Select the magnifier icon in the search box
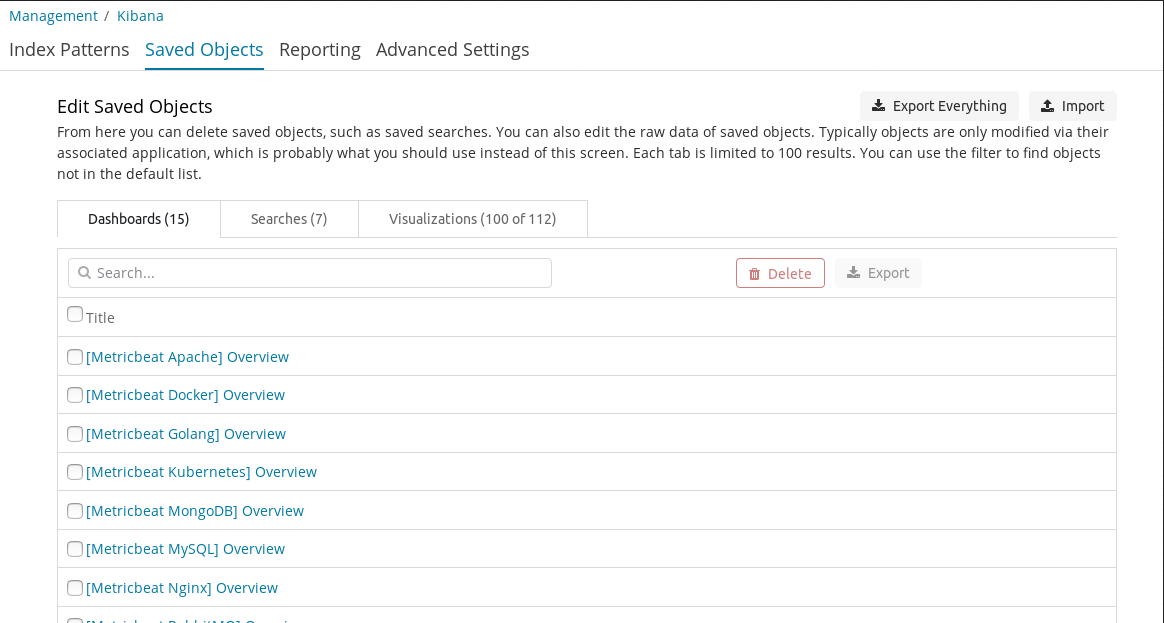This screenshot has height=623, width=1164. (85, 273)
